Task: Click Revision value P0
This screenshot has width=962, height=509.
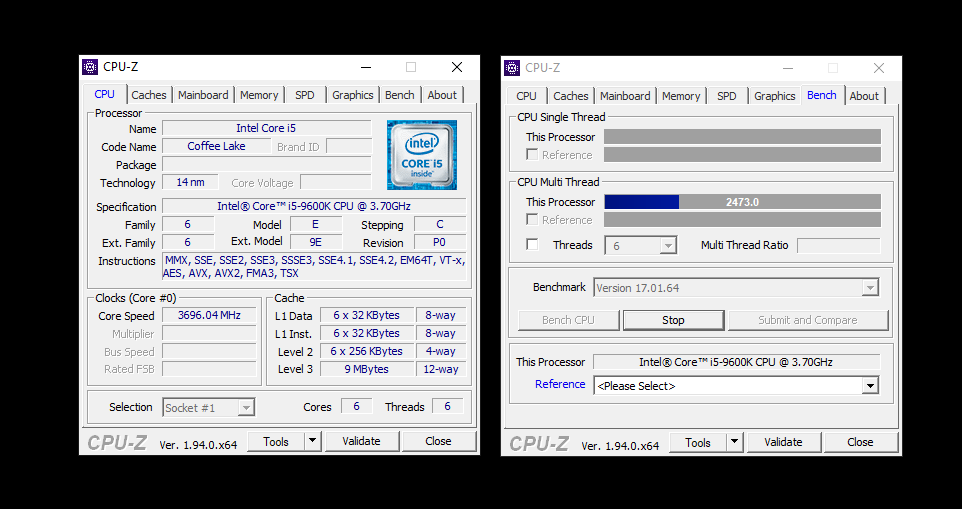Action: coord(440,242)
